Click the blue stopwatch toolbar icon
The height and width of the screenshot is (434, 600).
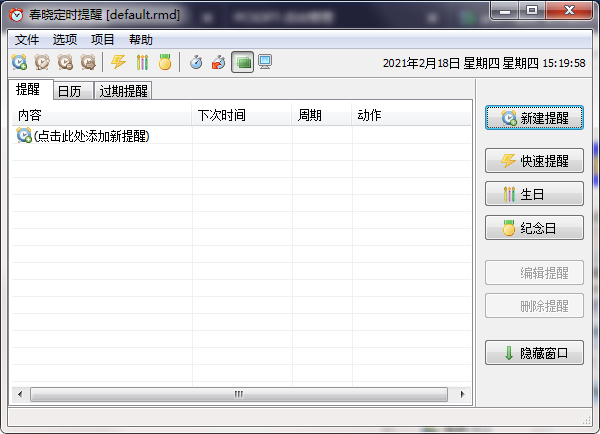(196, 62)
